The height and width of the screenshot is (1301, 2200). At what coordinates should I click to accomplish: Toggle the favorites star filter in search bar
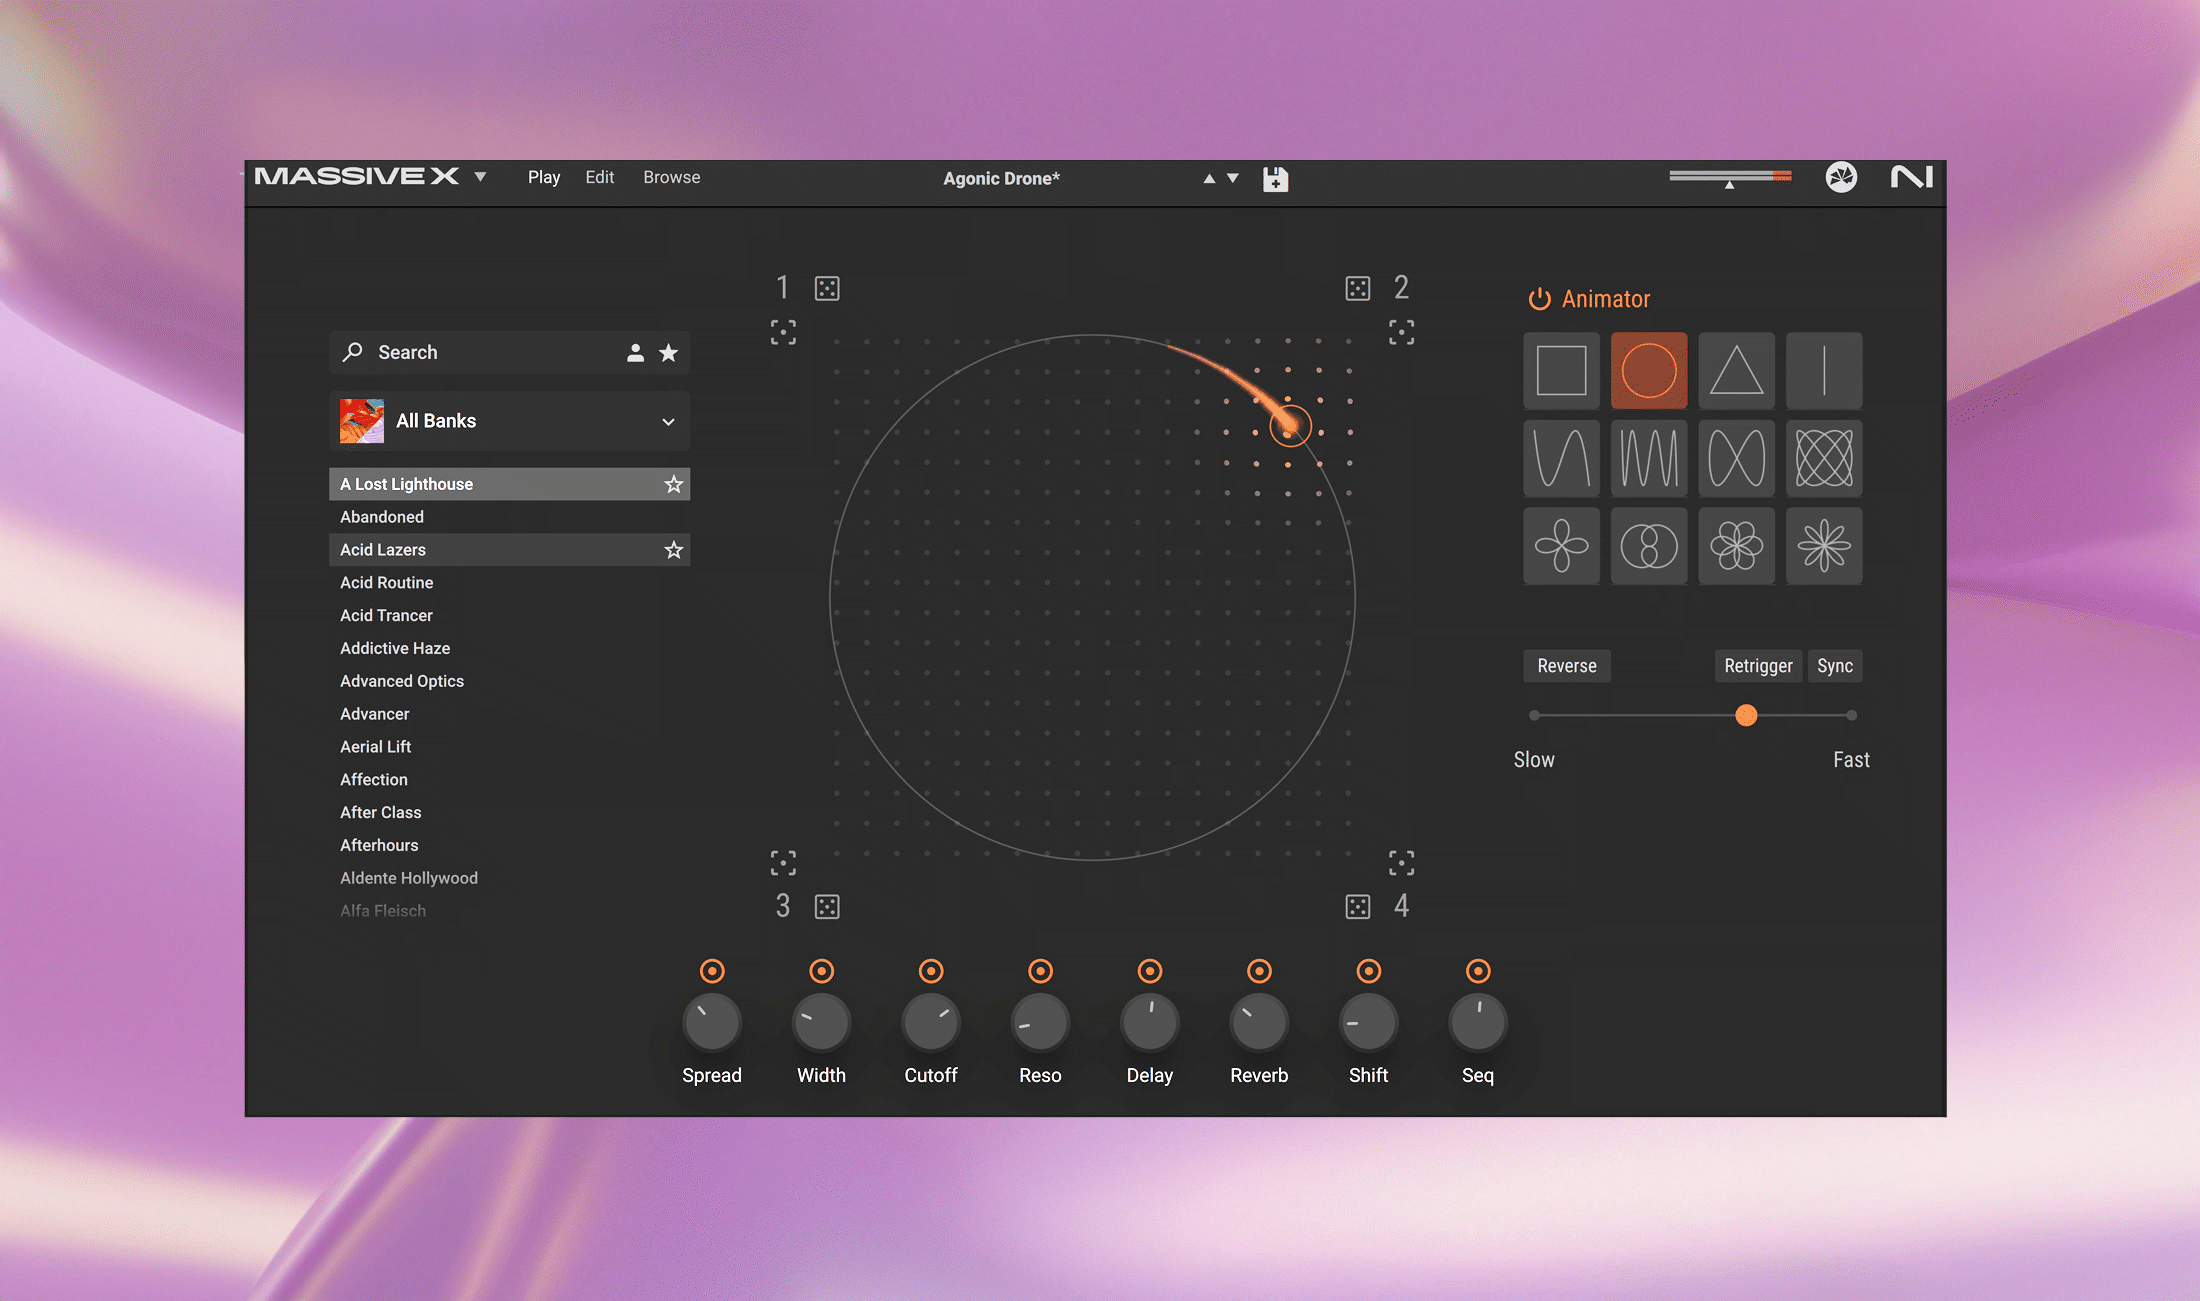[669, 353]
